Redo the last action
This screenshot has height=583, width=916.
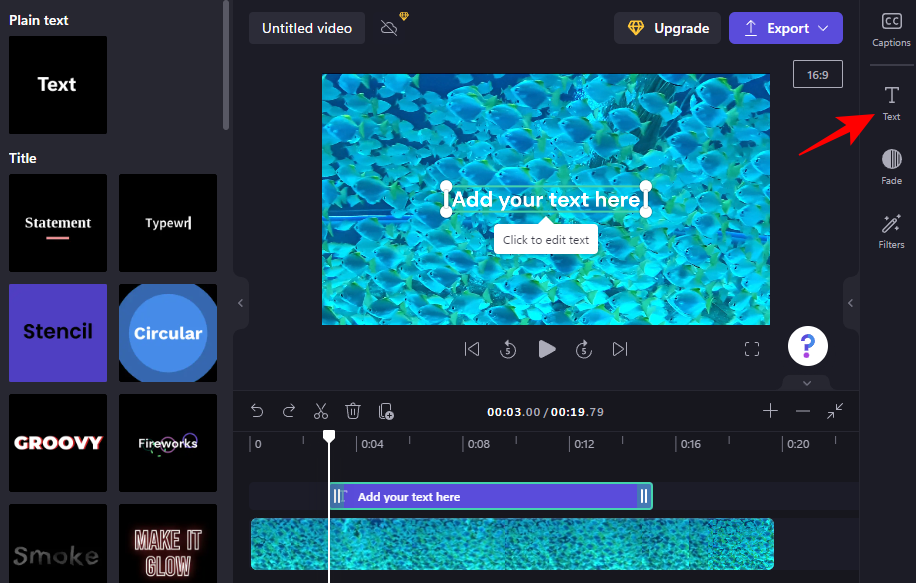[x=289, y=411]
